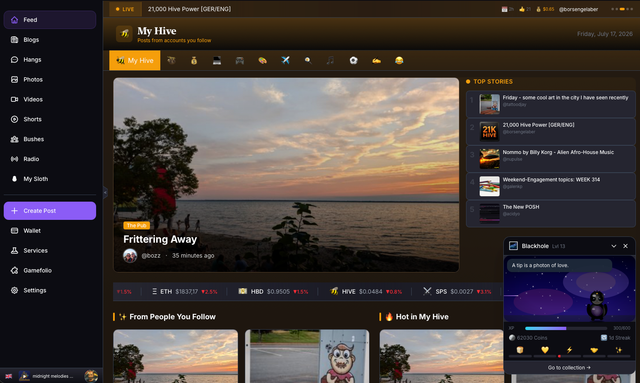Open the Nommo by Billy Korg story
The width and height of the screenshot is (640, 383).
pyautogui.click(x=551, y=158)
